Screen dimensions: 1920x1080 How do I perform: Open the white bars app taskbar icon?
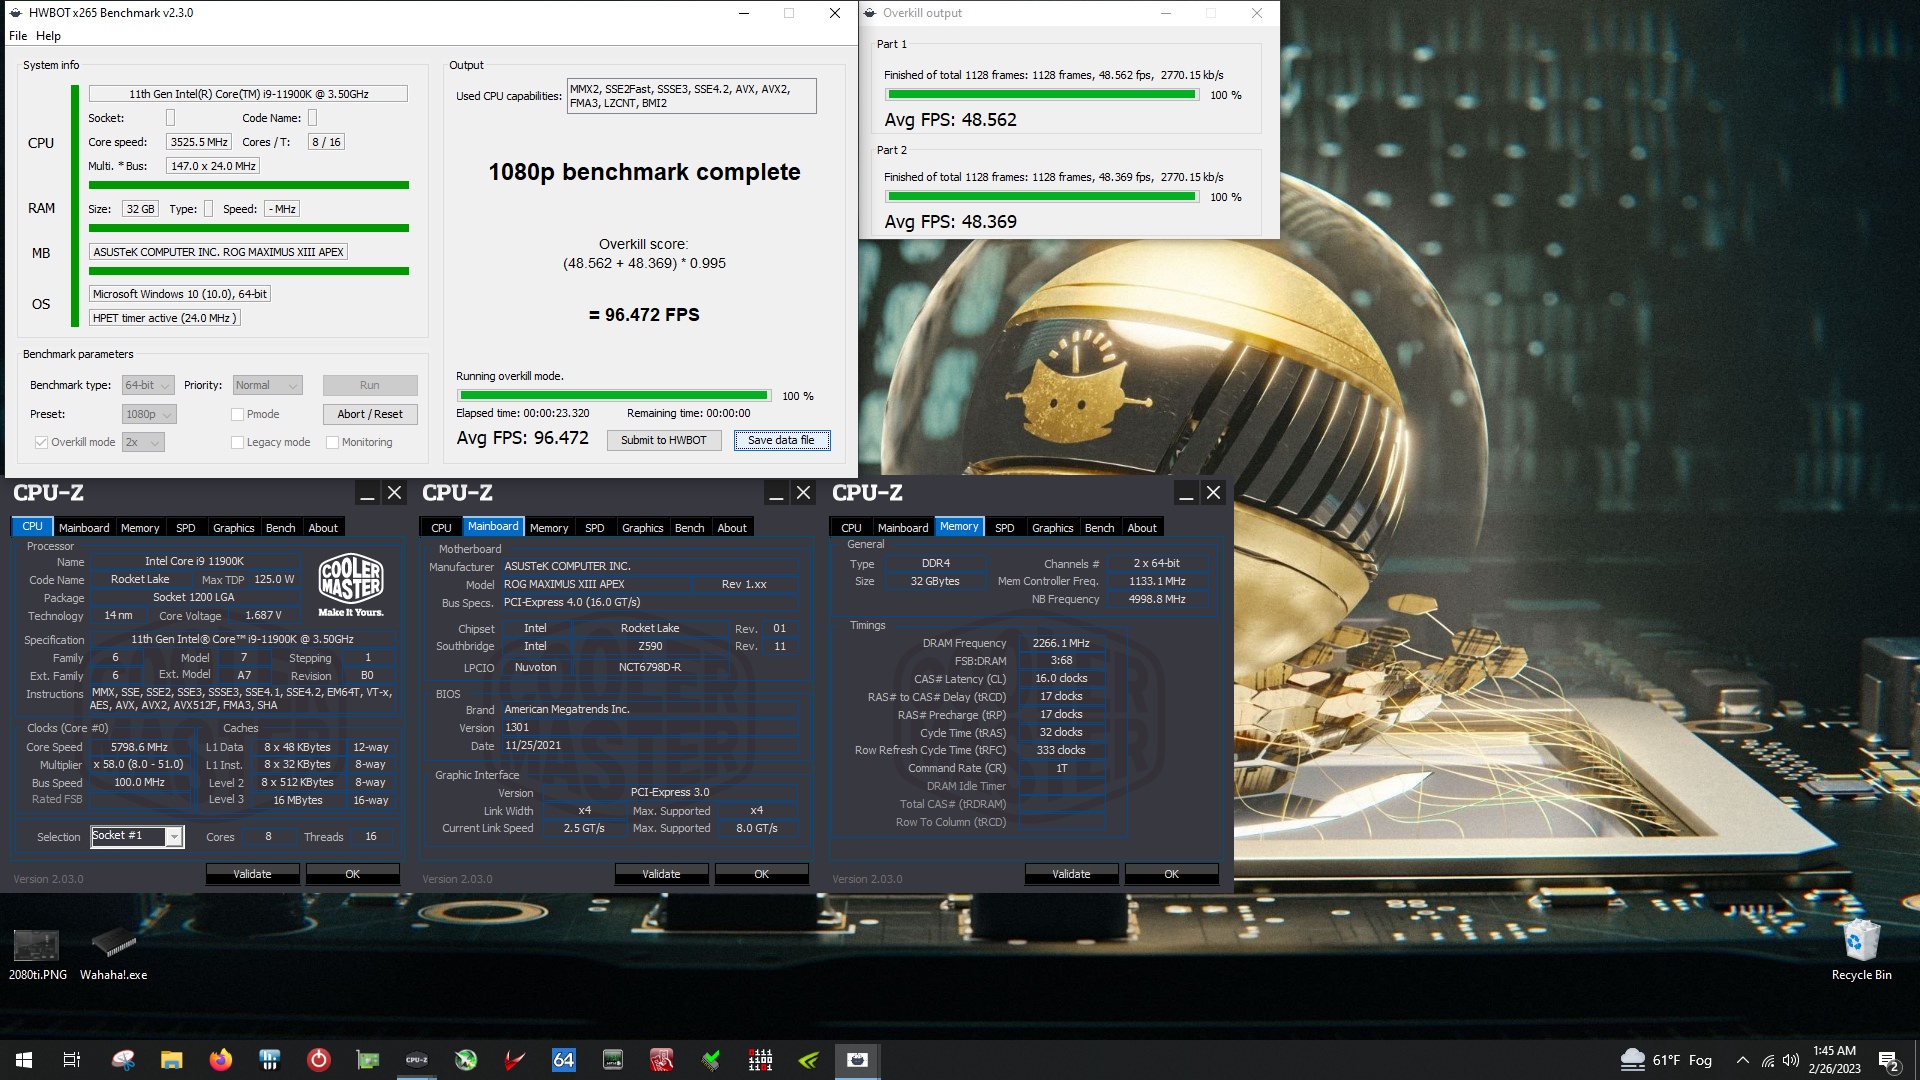point(270,1060)
